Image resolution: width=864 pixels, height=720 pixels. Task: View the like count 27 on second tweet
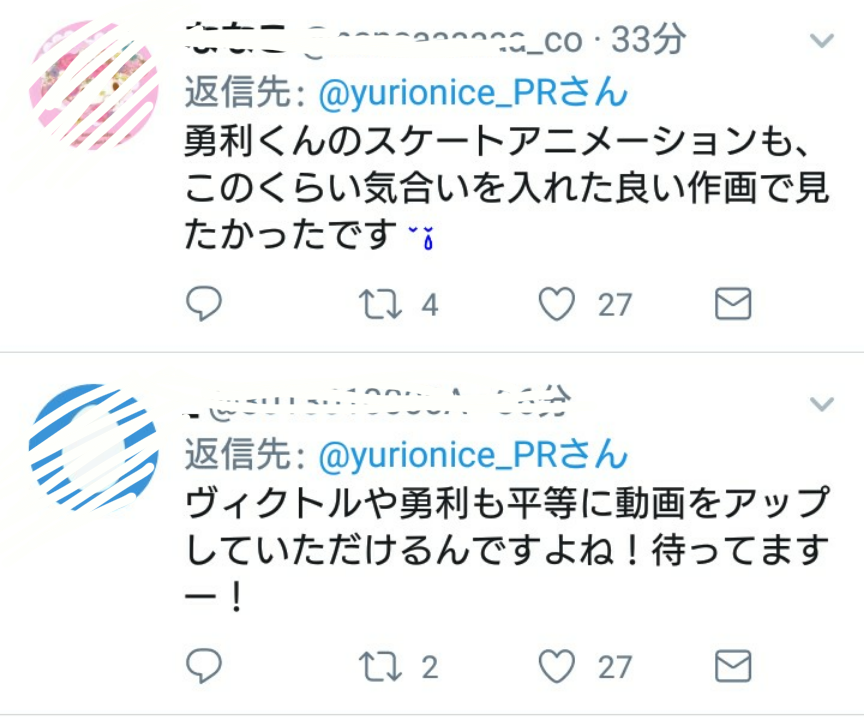coord(614,667)
